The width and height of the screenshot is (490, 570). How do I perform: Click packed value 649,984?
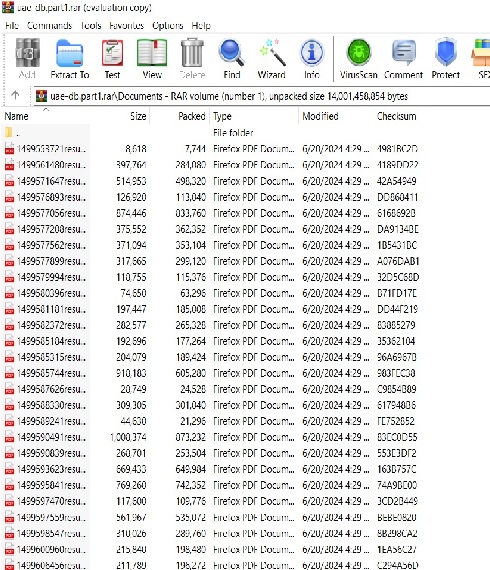(x=191, y=469)
